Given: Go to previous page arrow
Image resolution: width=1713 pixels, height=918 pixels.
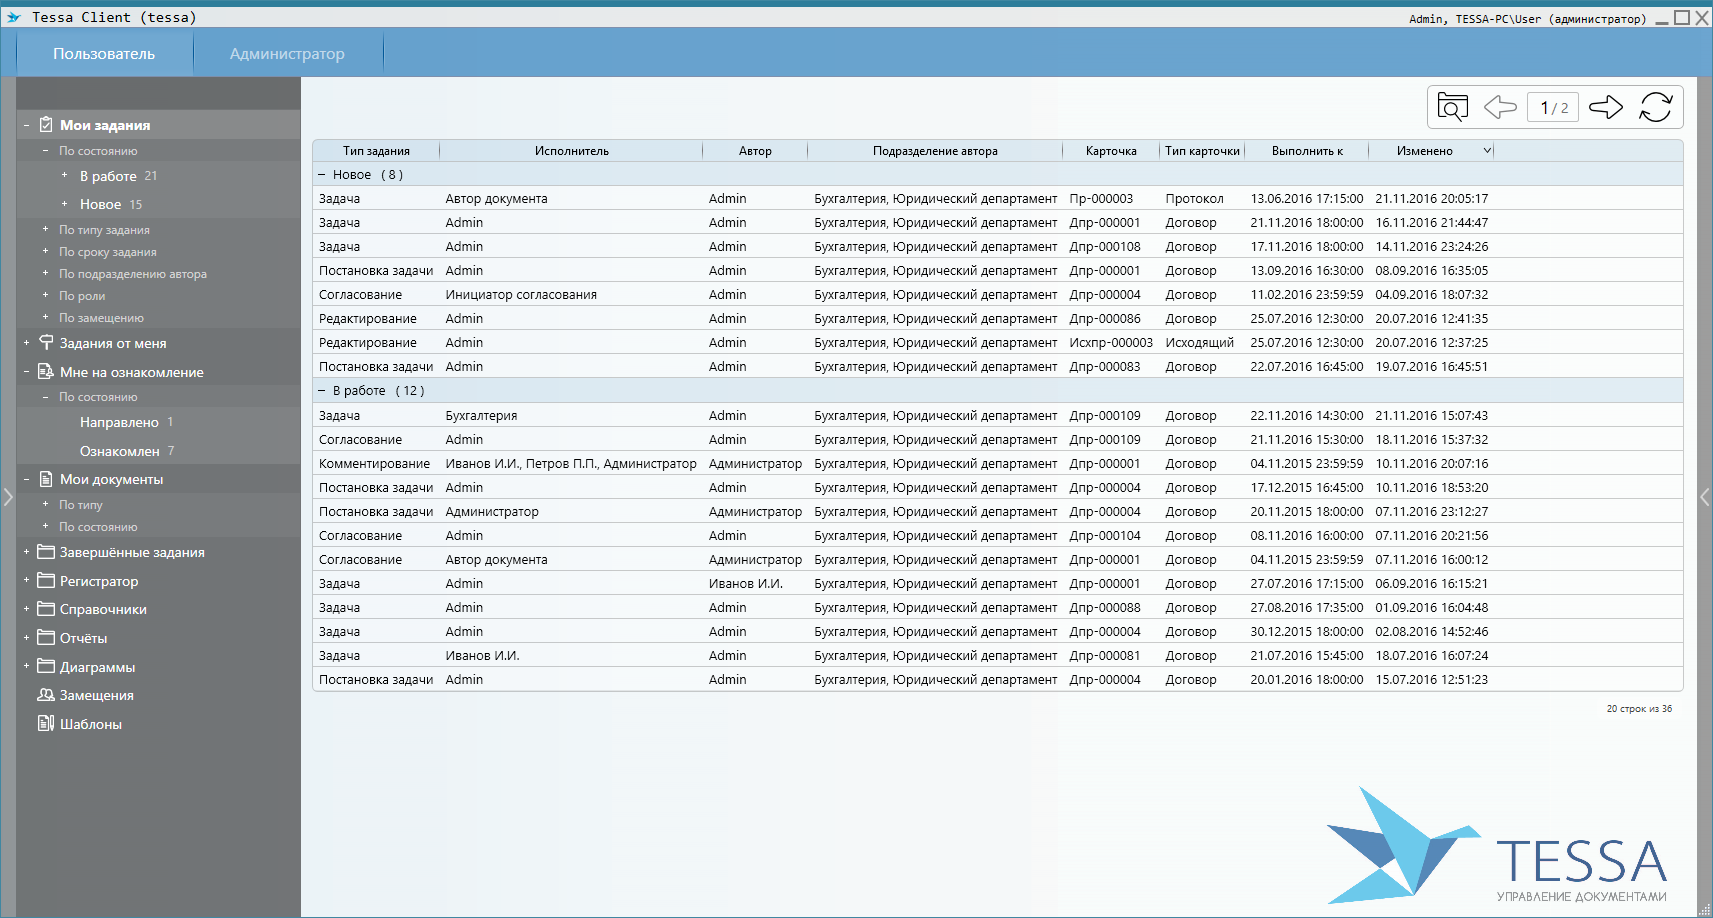Looking at the screenshot, I should (x=1500, y=107).
